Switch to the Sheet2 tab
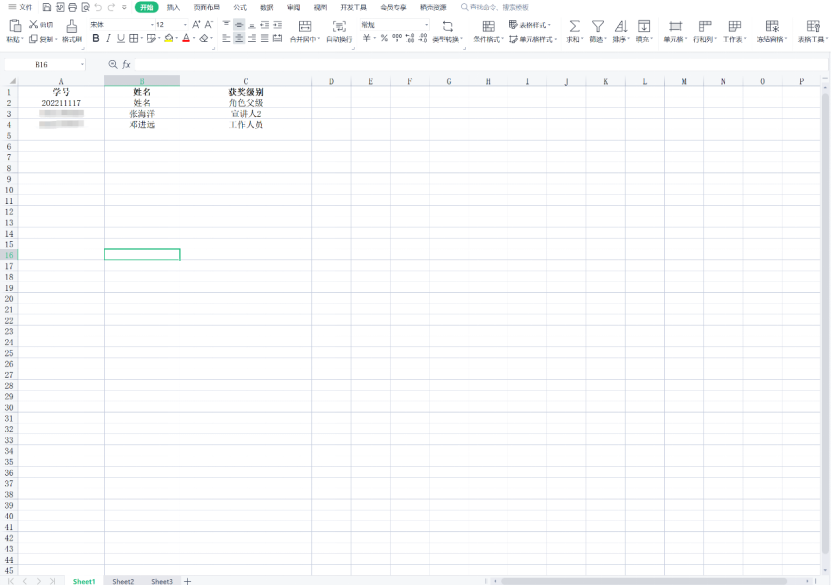 [x=123, y=581]
